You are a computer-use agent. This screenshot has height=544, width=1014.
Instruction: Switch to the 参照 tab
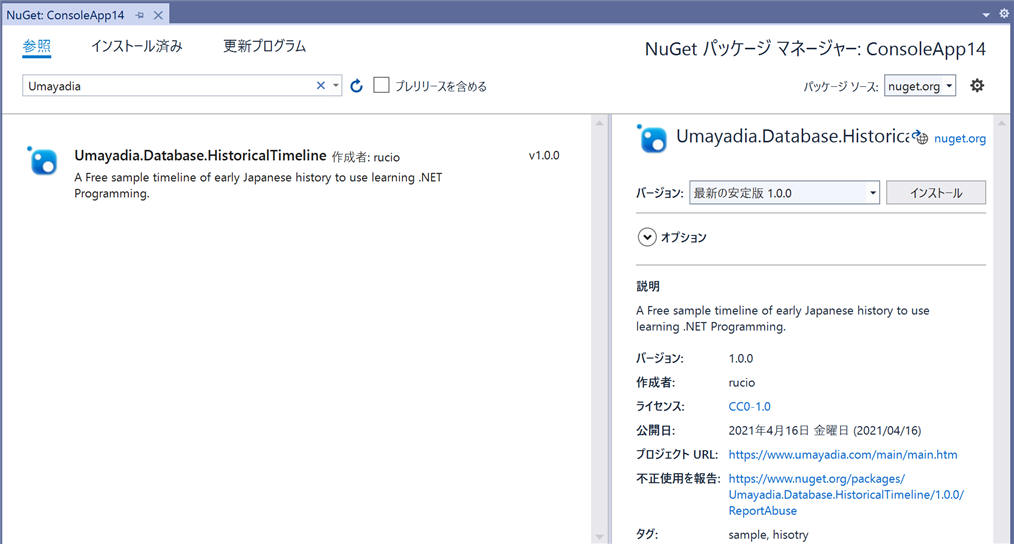pyautogui.click(x=36, y=46)
